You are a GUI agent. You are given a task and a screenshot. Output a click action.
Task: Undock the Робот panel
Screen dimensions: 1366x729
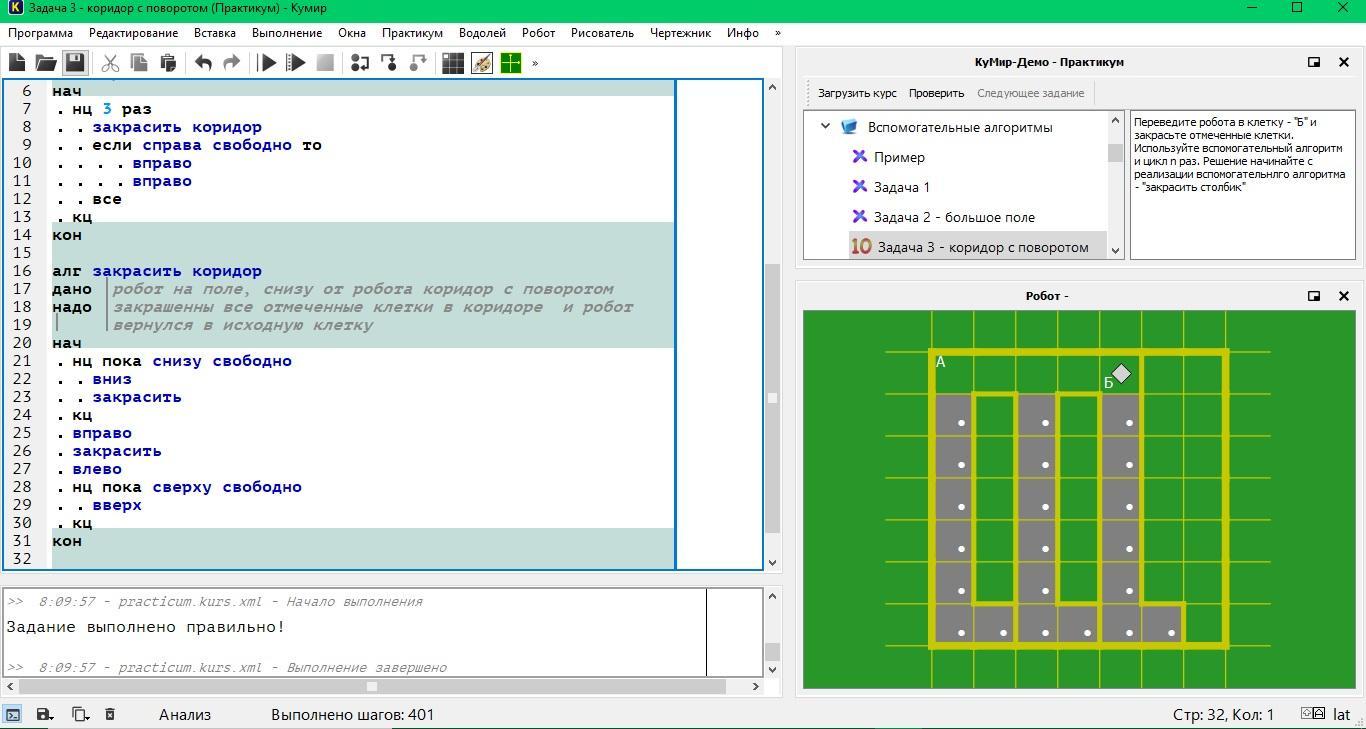point(1314,296)
